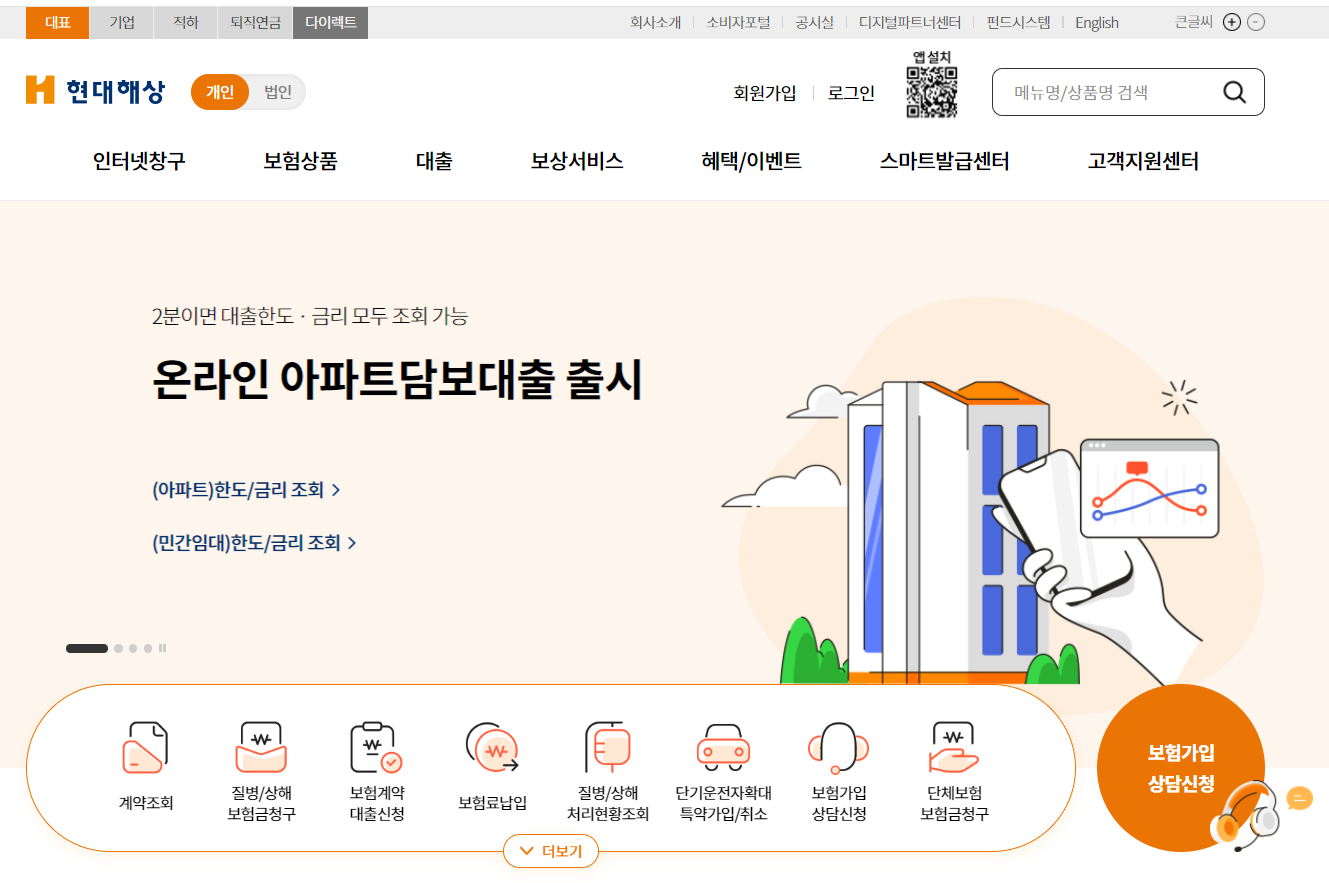This screenshot has width=1329, height=883.
Task: Switch account mode to 법인
Action: (x=276, y=91)
